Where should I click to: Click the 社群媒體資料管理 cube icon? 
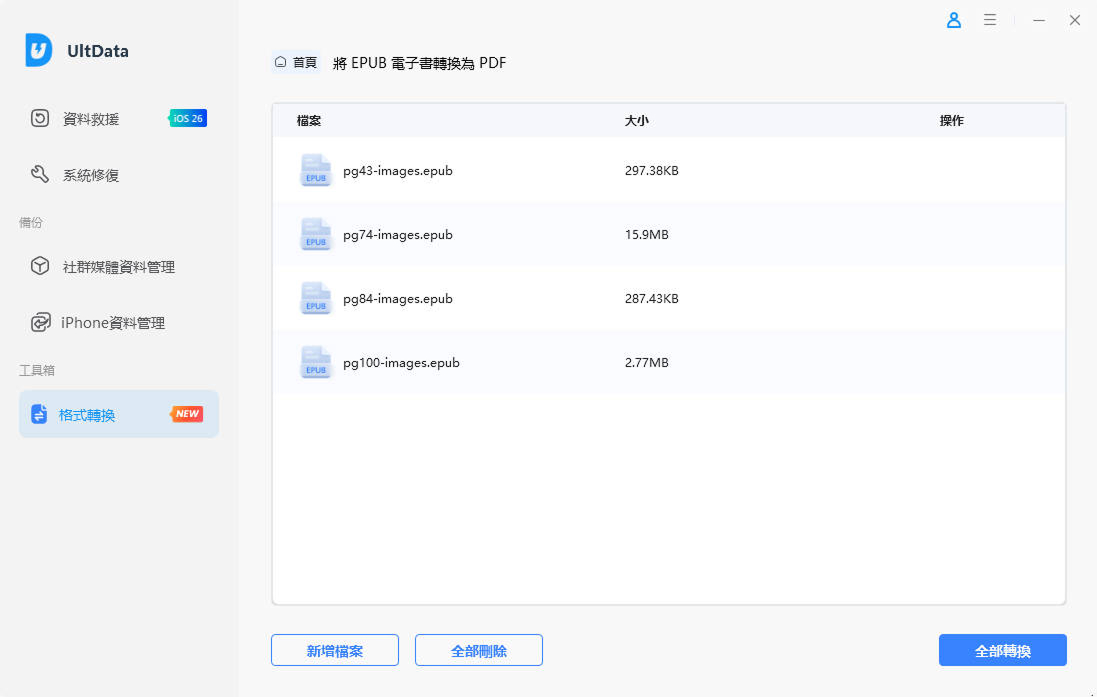(40, 266)
